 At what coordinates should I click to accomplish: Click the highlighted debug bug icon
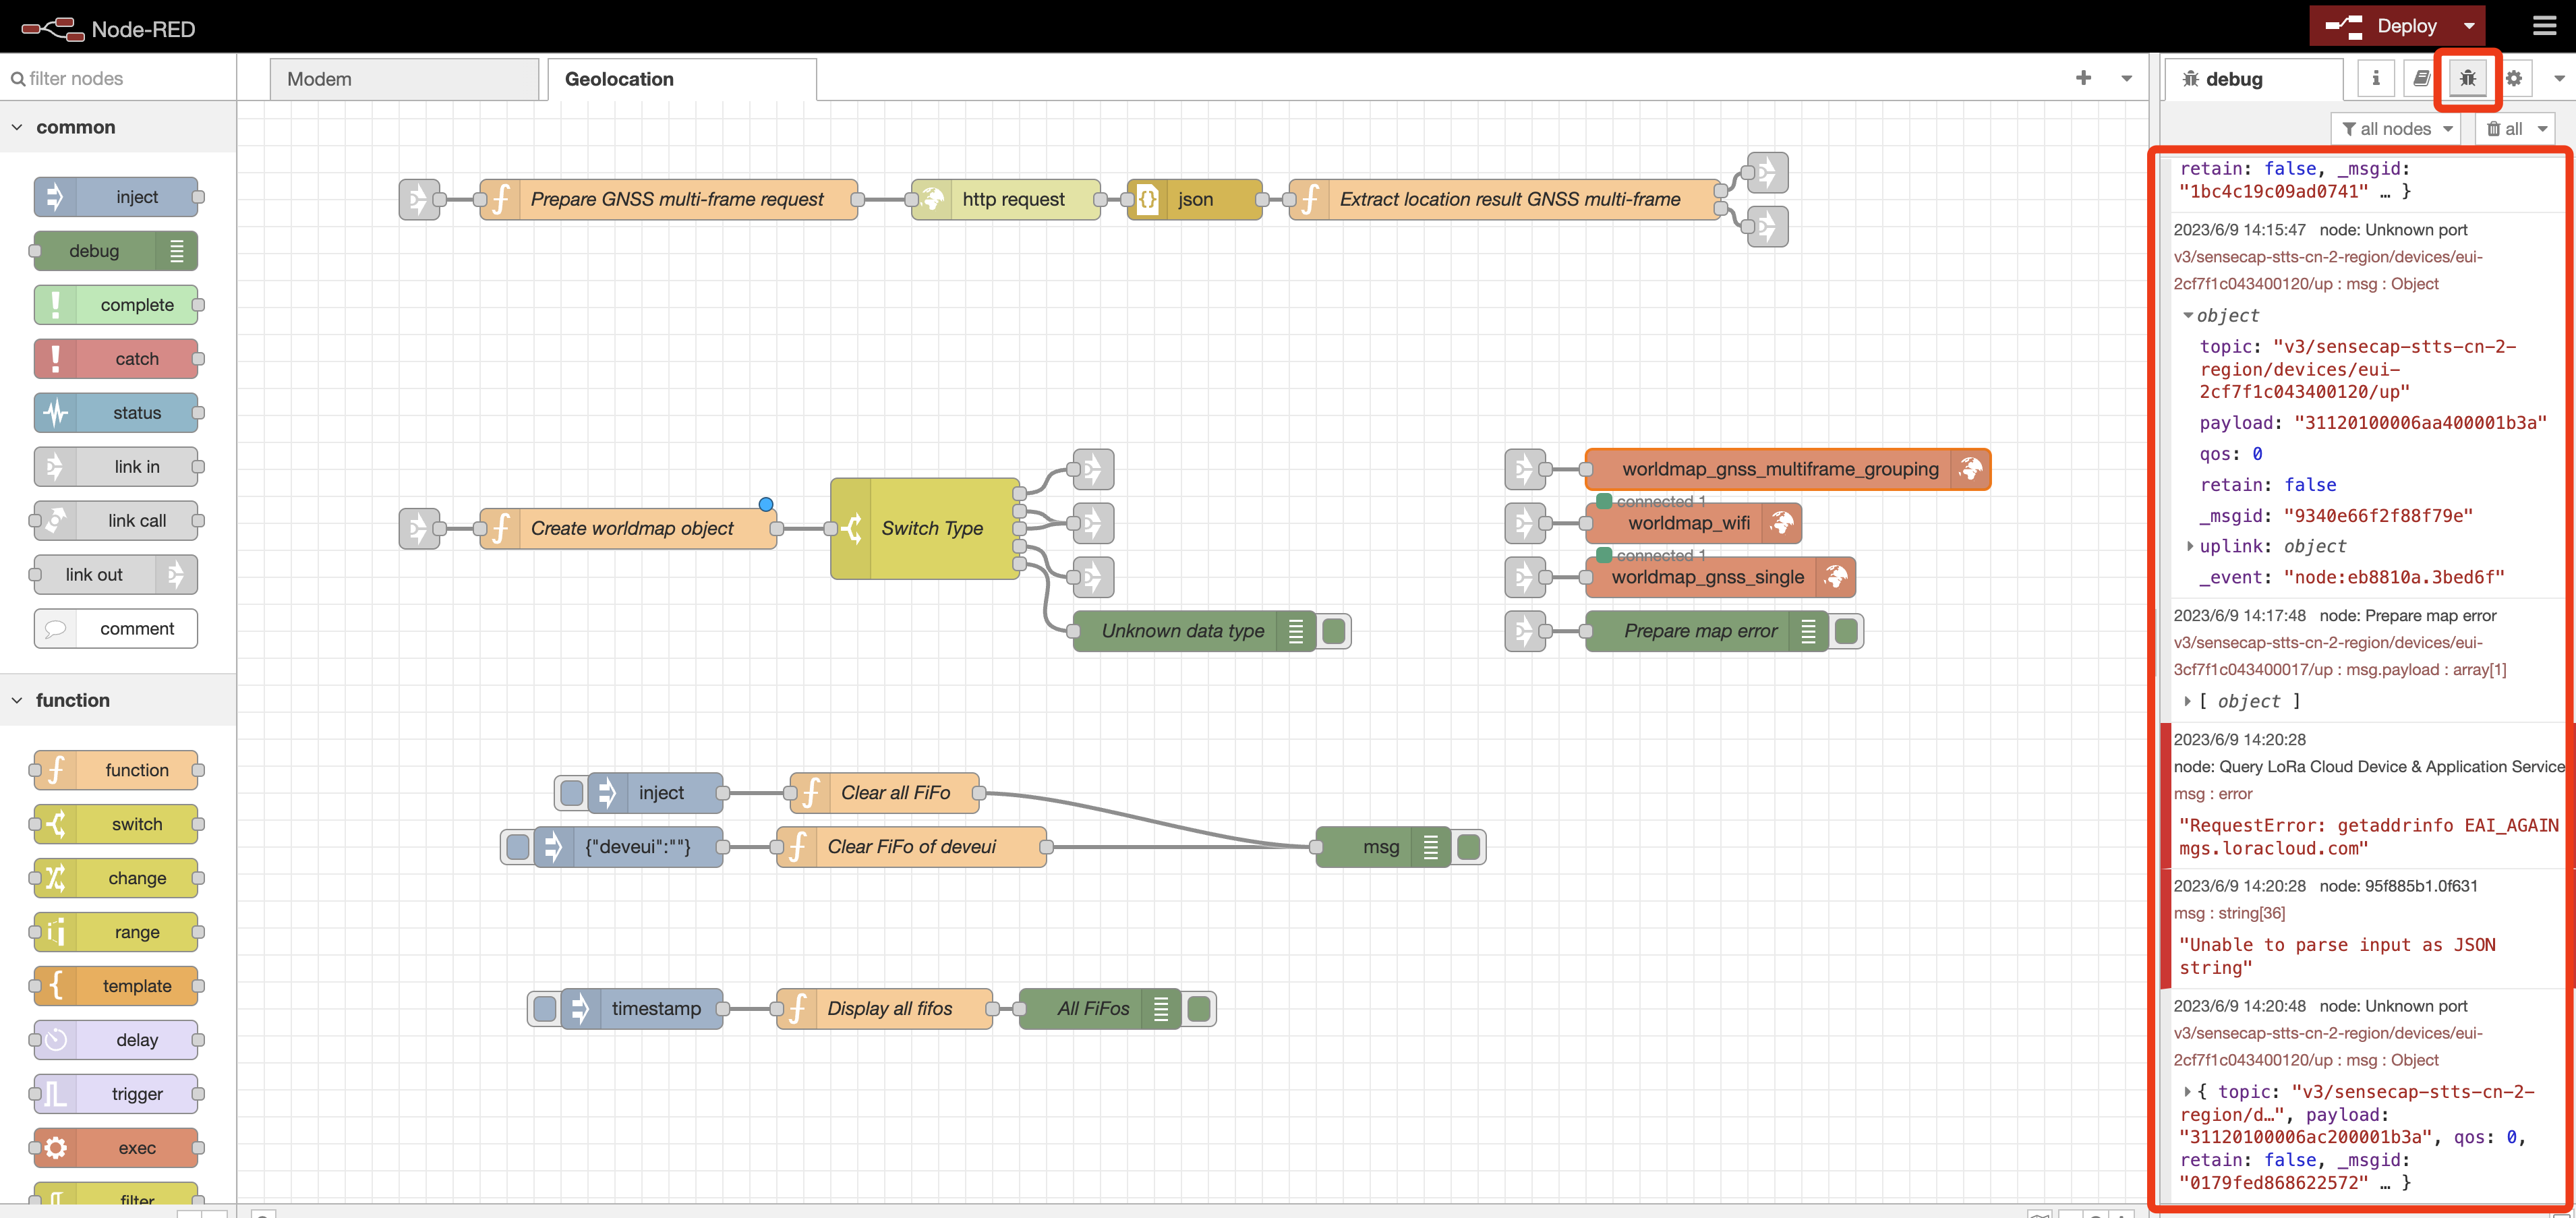tap(2467, 78)
